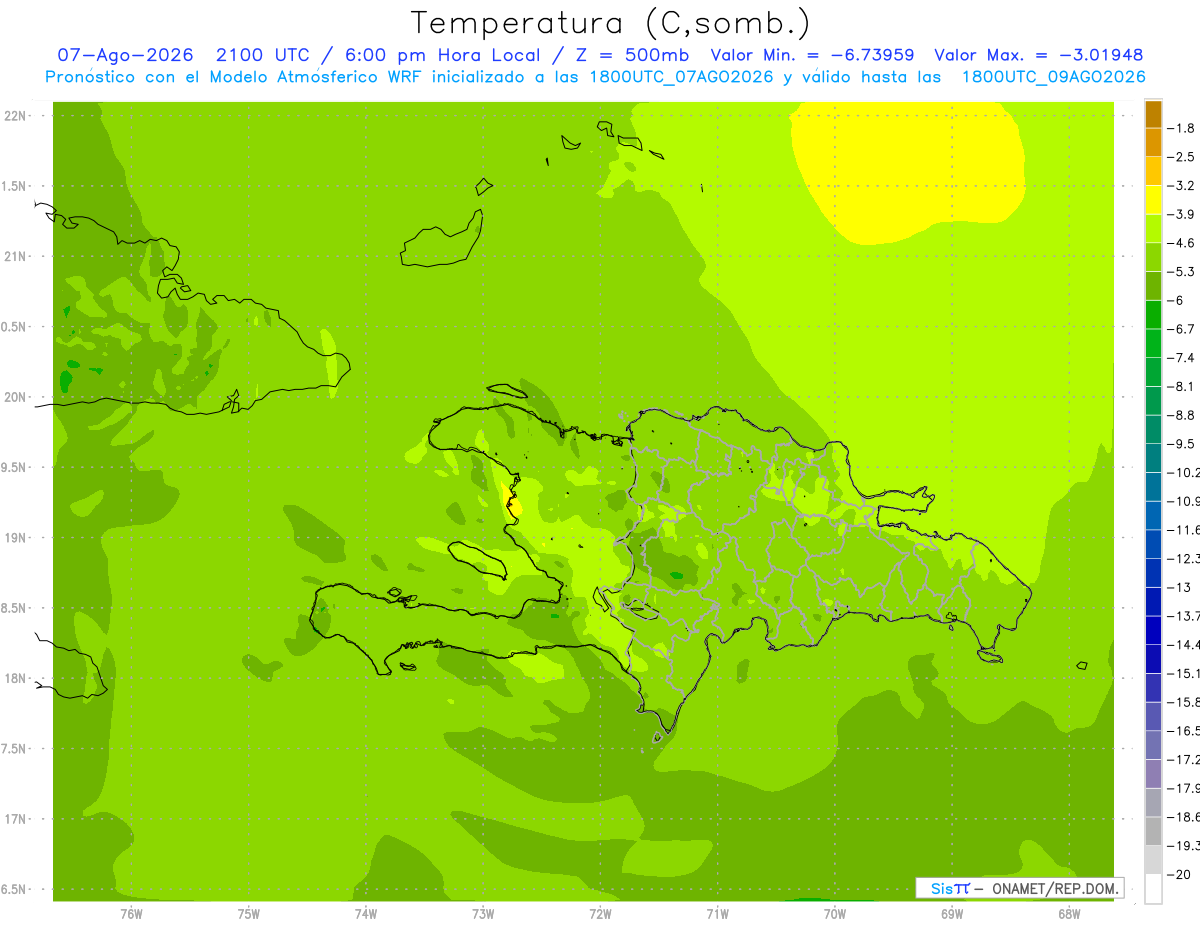1200x927 pixels.
Task: Click the "73W" longitude label
Action: click(483, 914)
